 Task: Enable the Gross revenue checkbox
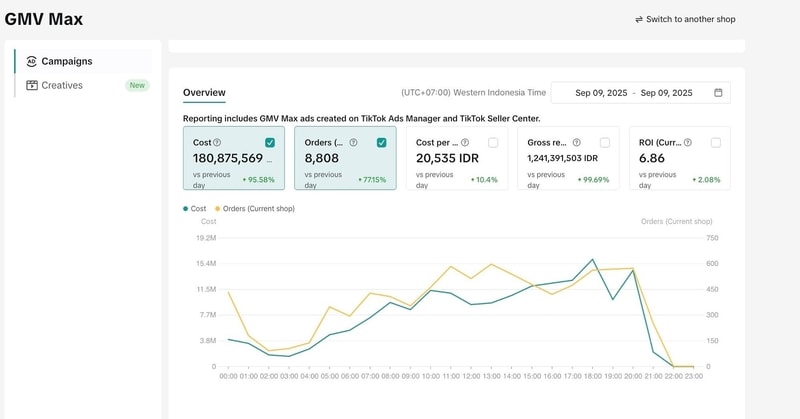tap(604, 143)
